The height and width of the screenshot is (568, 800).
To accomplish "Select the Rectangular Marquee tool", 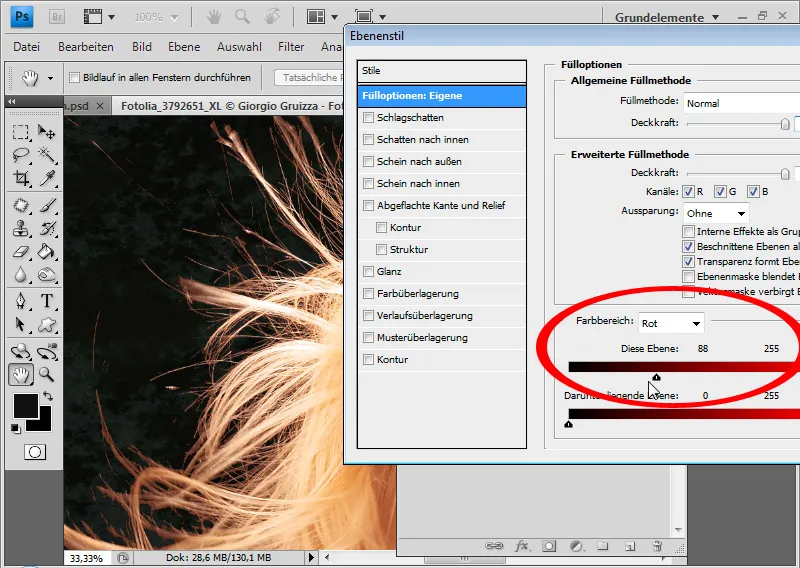I will [20, 132].
